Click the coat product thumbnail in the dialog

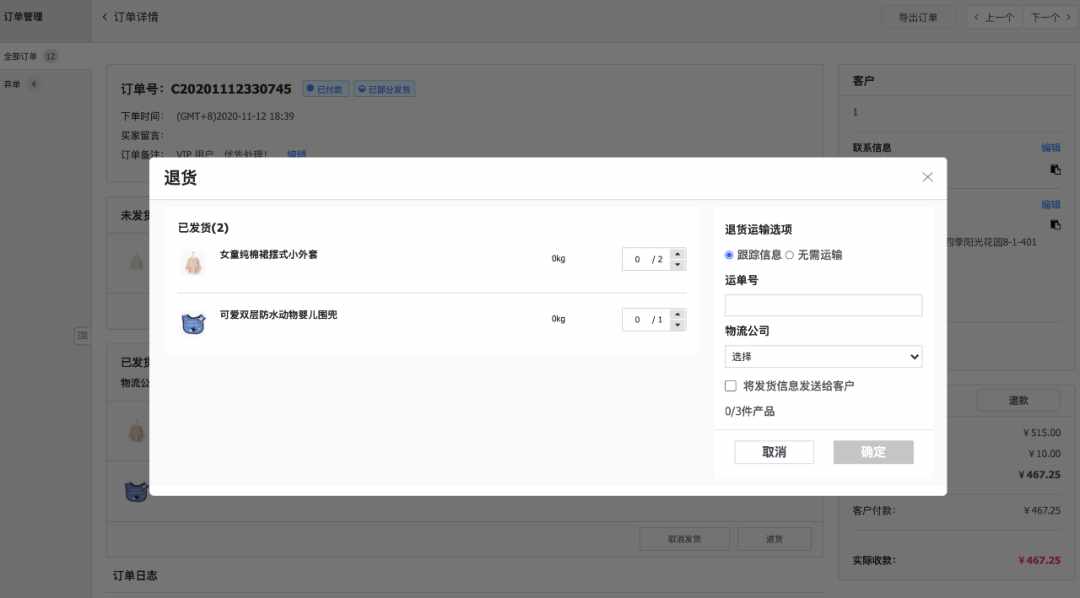click(x=194, y=262)
